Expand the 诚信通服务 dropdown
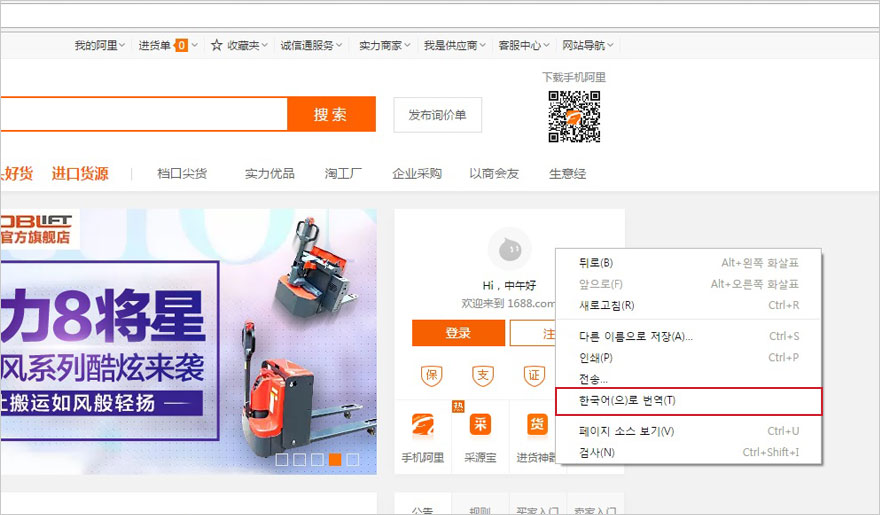 pos(311,45)
